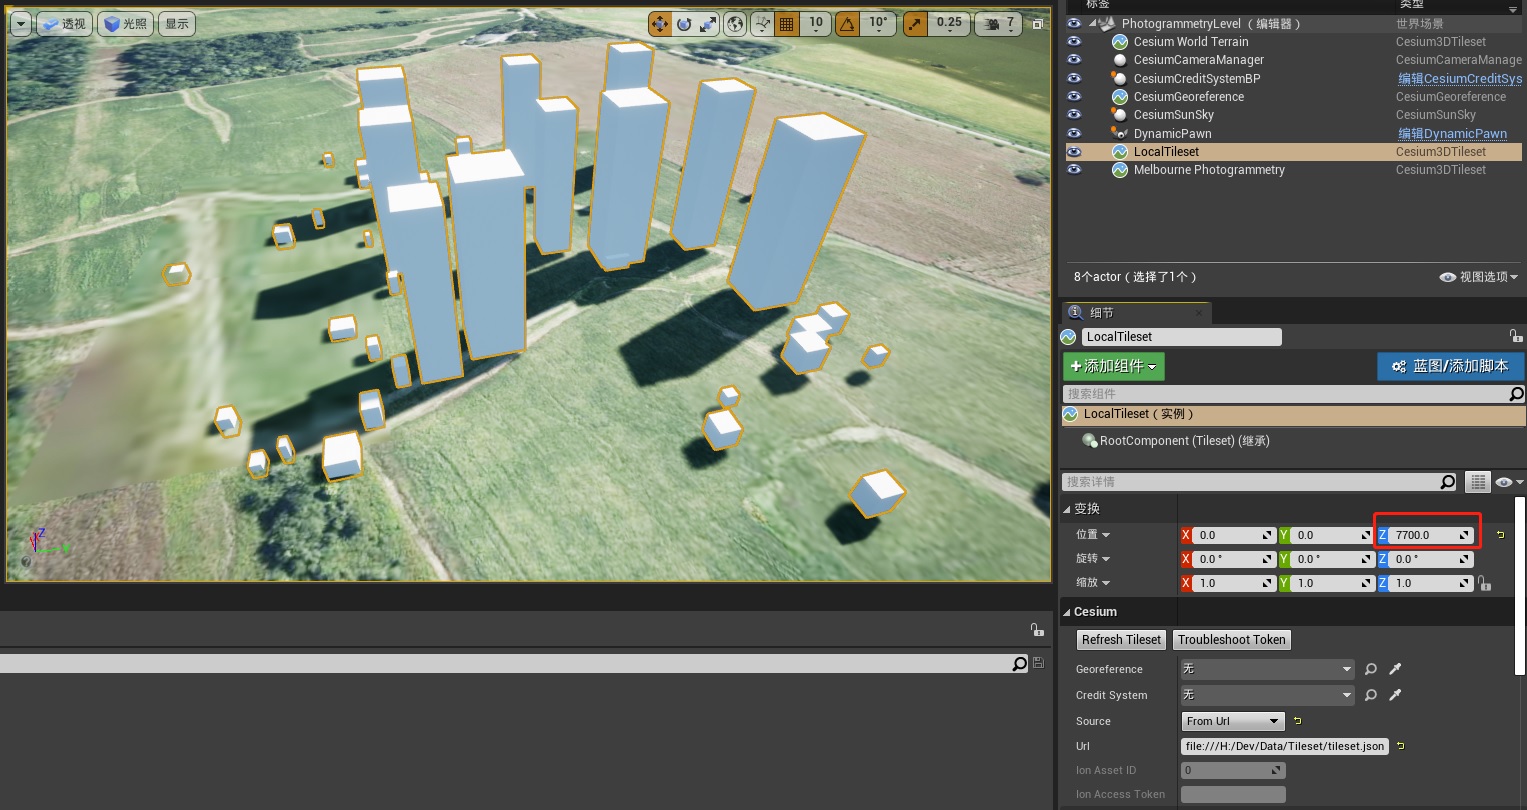Viewport: 1527px width, 810px height.
Task: Collapse PhotogrammetryLevel tree in outliner
Action: pos(1092,24)
